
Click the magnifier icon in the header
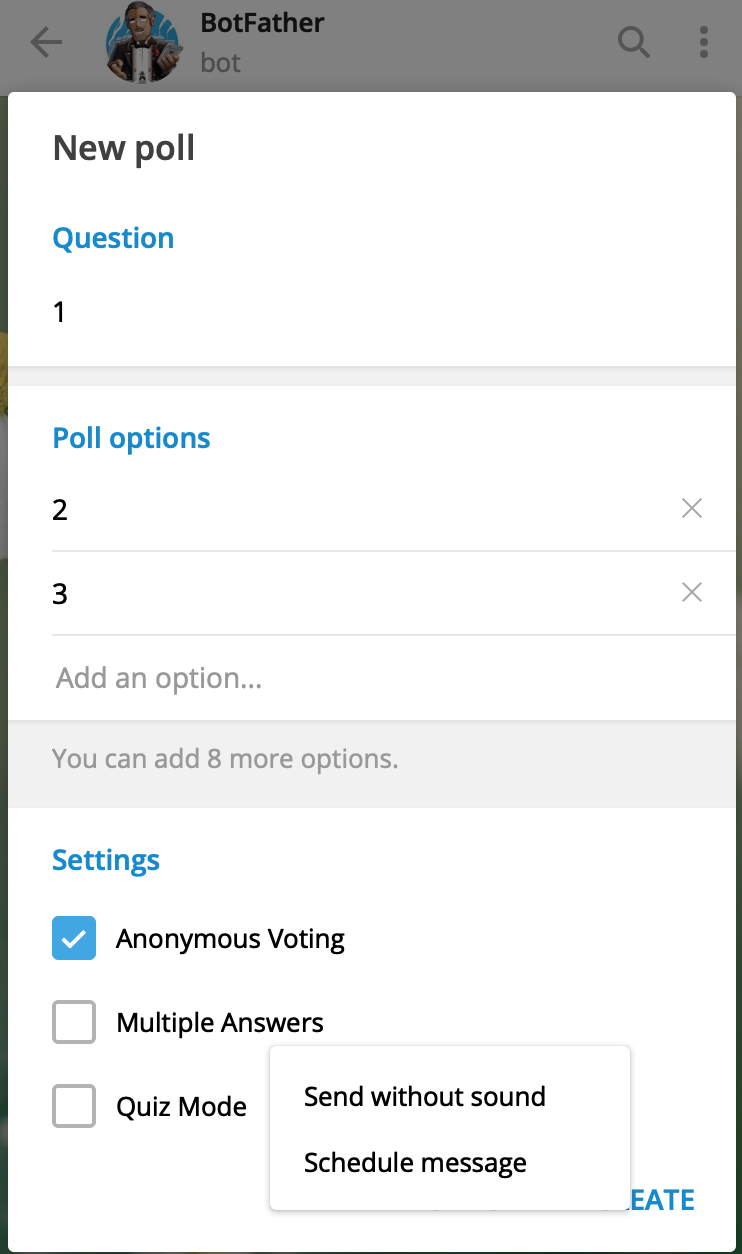[x=634, y=43]
